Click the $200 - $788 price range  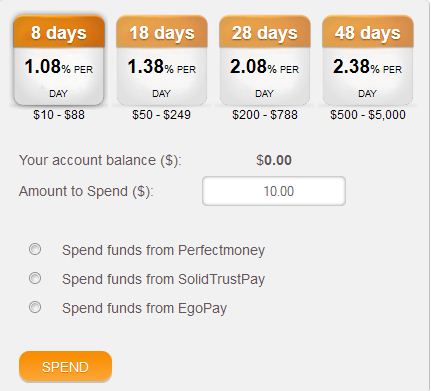coord(265,115)
